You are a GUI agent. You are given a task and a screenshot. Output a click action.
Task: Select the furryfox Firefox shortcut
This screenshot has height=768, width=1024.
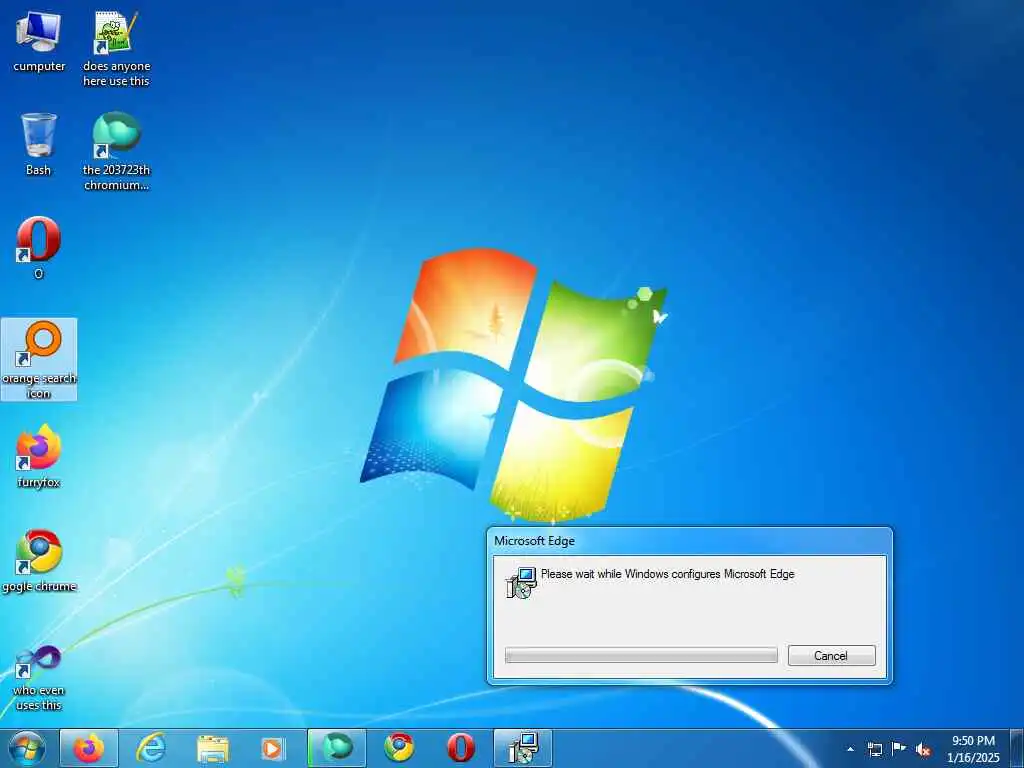pyautogui.click(x=39, y=456)
